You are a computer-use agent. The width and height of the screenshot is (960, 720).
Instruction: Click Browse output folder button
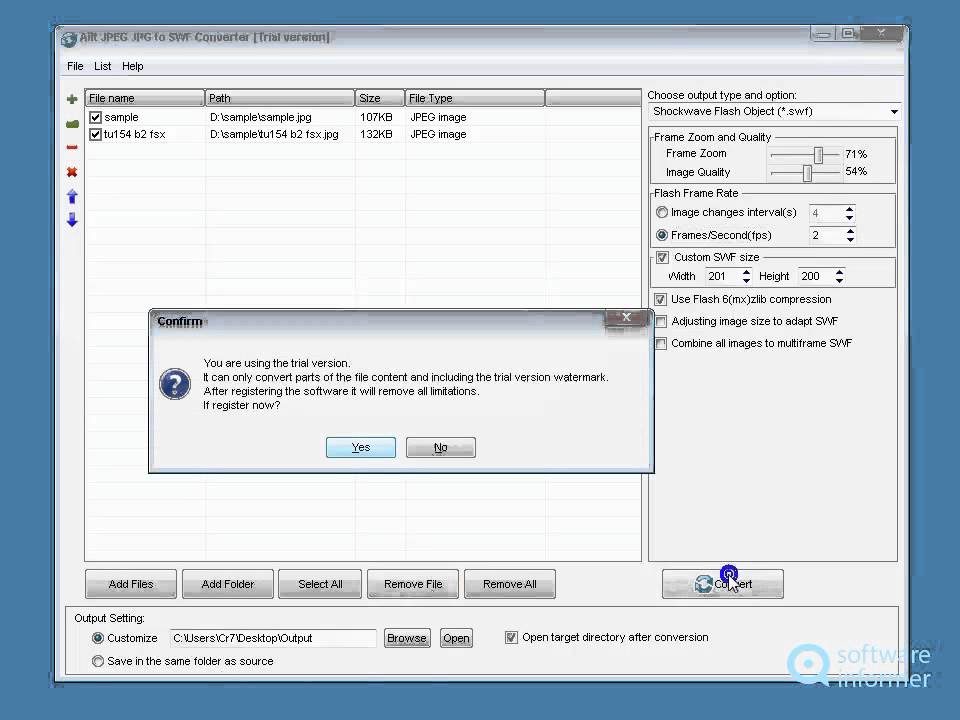click(407, 638)
